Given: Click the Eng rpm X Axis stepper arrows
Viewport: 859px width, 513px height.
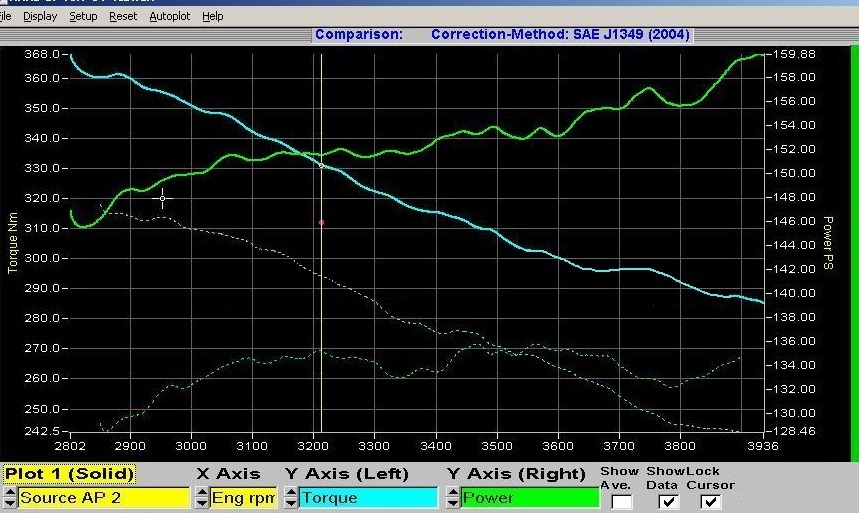Looking at the screenshot, I should (x=202, y=498).
